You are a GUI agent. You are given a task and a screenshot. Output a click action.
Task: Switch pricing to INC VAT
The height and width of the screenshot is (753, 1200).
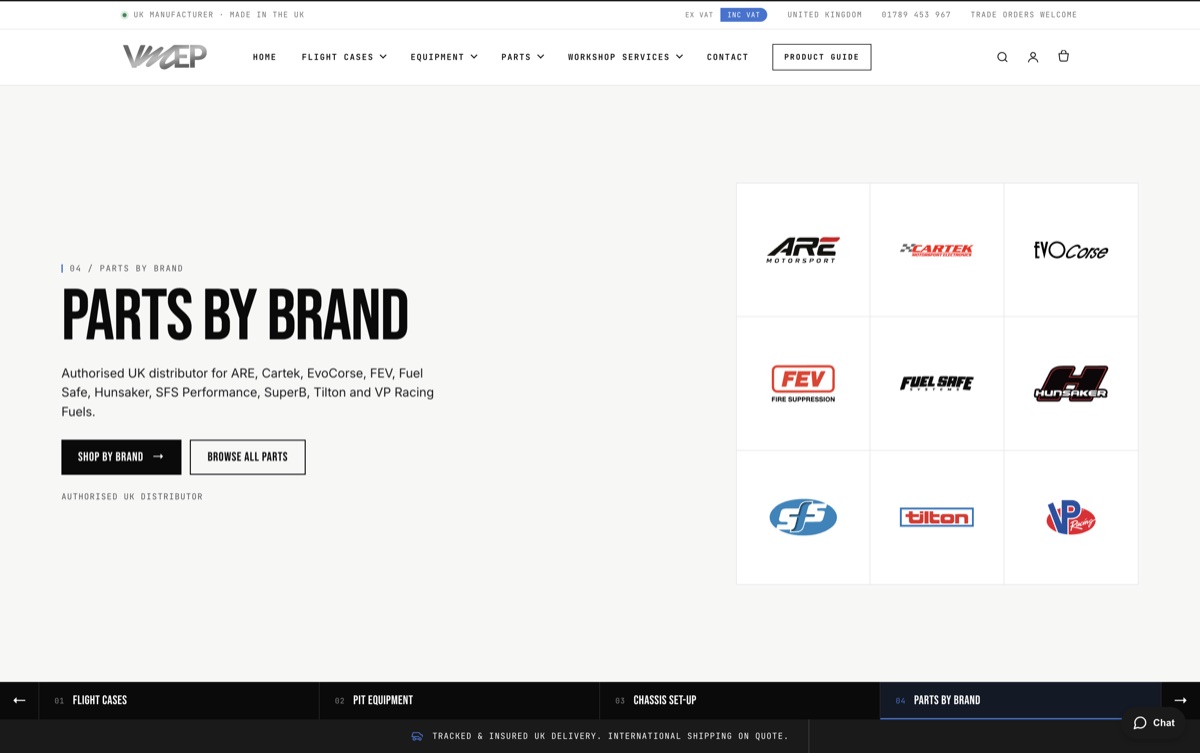(x=743, y=15)
